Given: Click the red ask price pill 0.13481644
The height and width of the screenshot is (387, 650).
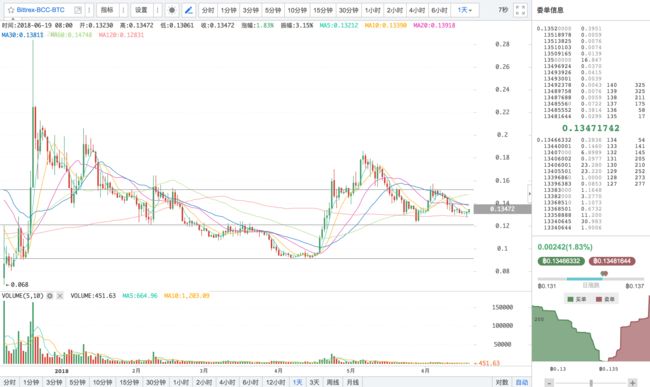Looking at the screenshot, I should coord(612,261).
